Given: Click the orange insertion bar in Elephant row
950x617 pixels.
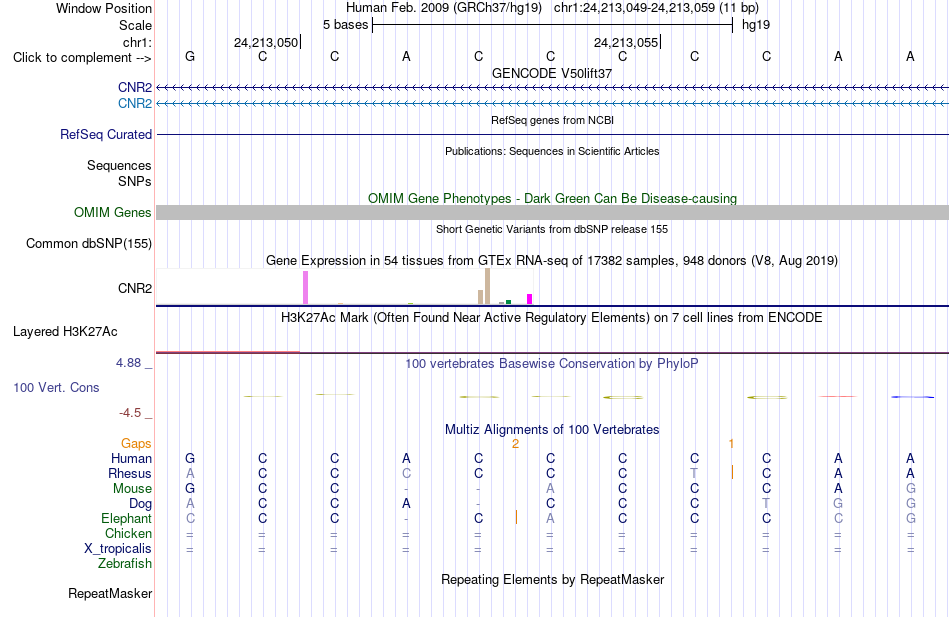Looking at the screenshot, I should click(516, 517).
